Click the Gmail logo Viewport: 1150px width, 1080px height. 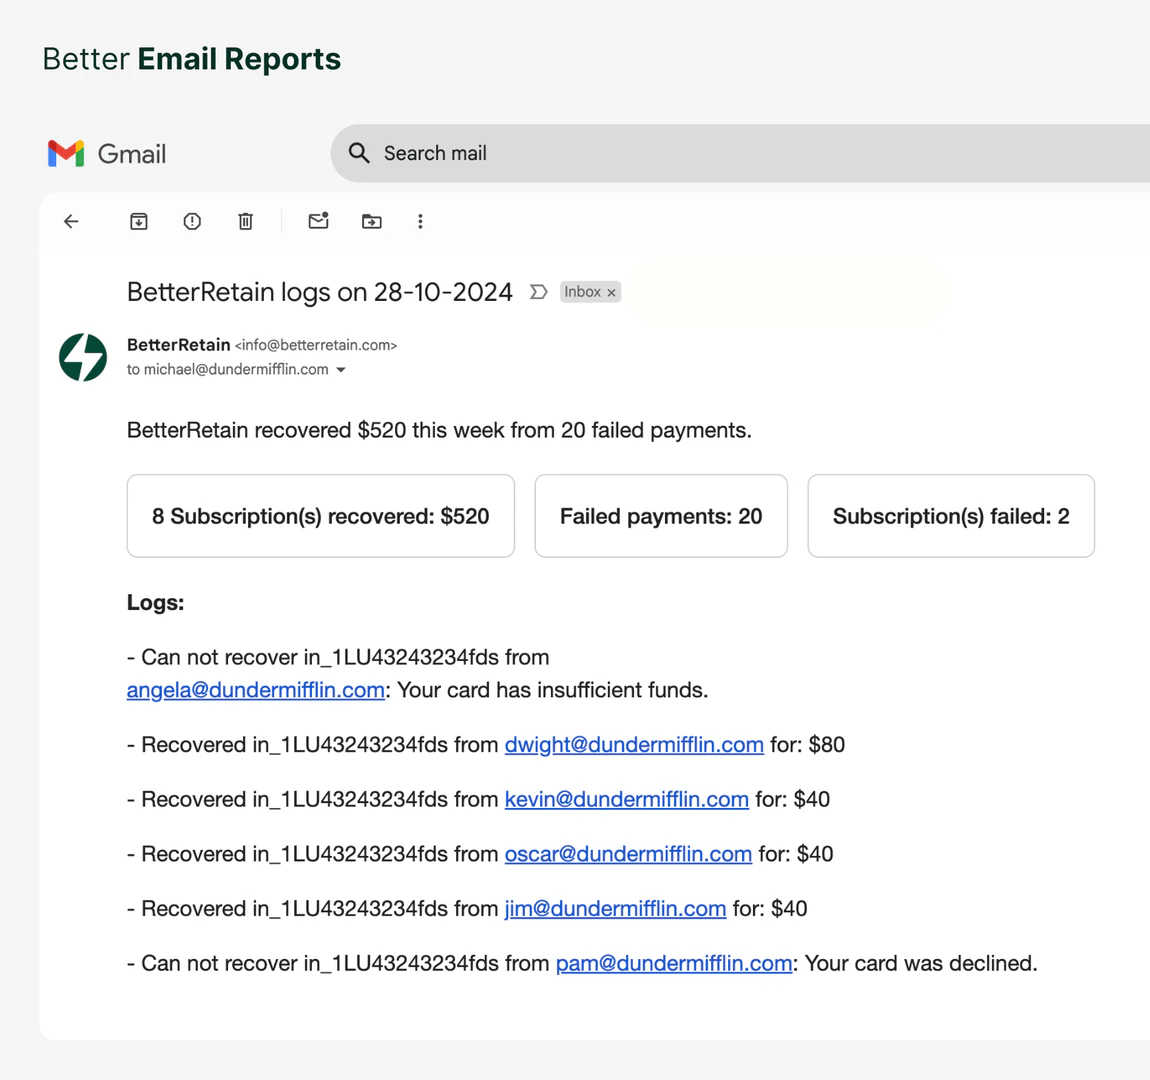(107, 154)
